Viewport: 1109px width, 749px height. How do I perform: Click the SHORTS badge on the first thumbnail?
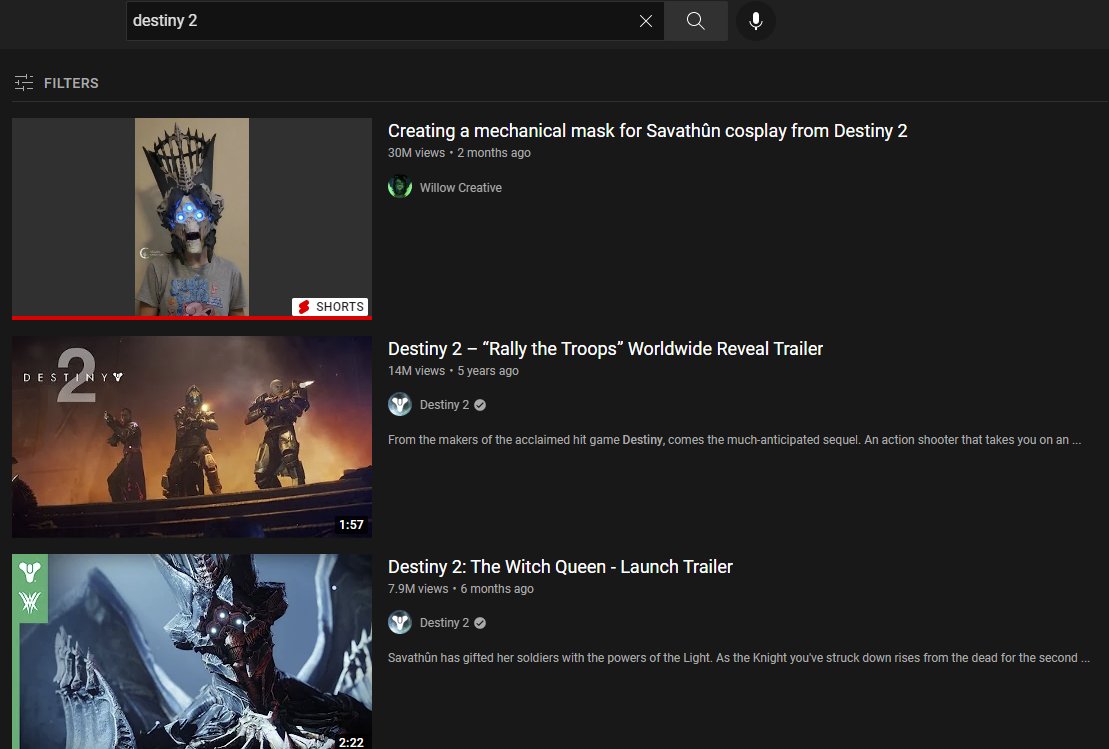click(x=330, y=306)
